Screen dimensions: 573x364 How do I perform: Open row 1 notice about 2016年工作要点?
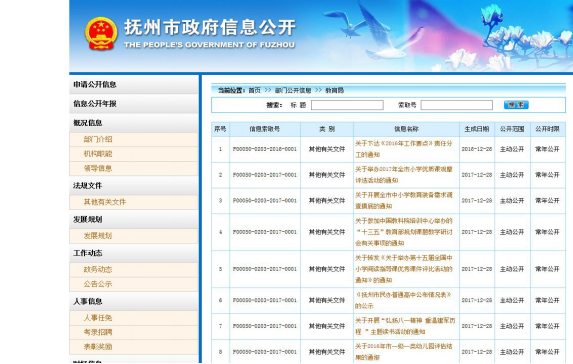point(404,149)
